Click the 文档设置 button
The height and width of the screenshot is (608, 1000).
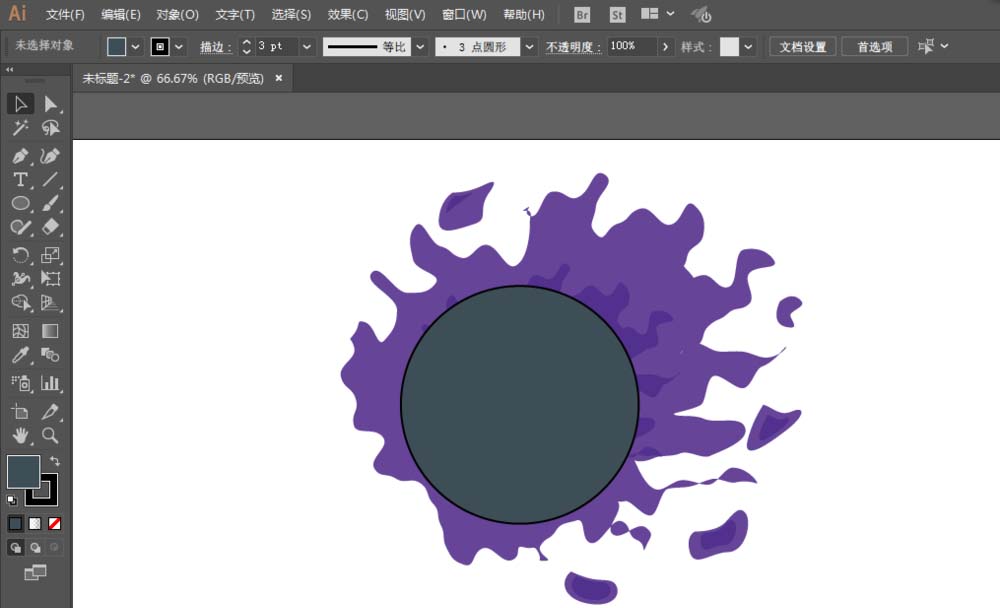coord(802,47)
